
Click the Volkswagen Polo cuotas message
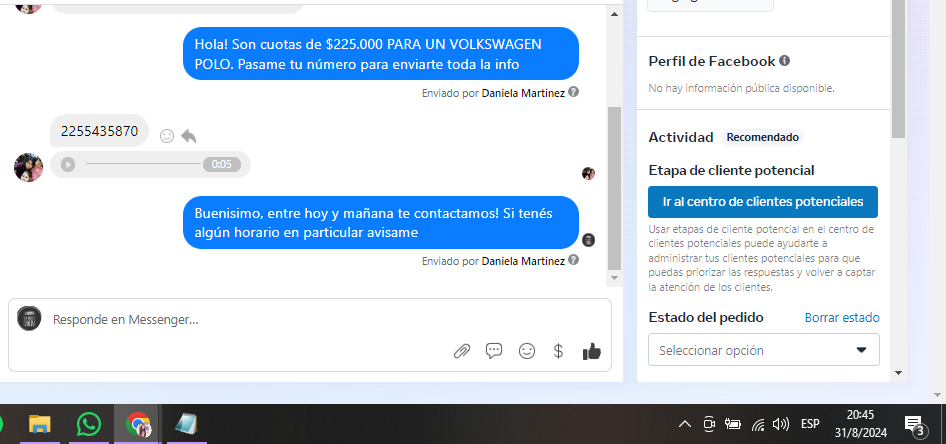point(381,54)
